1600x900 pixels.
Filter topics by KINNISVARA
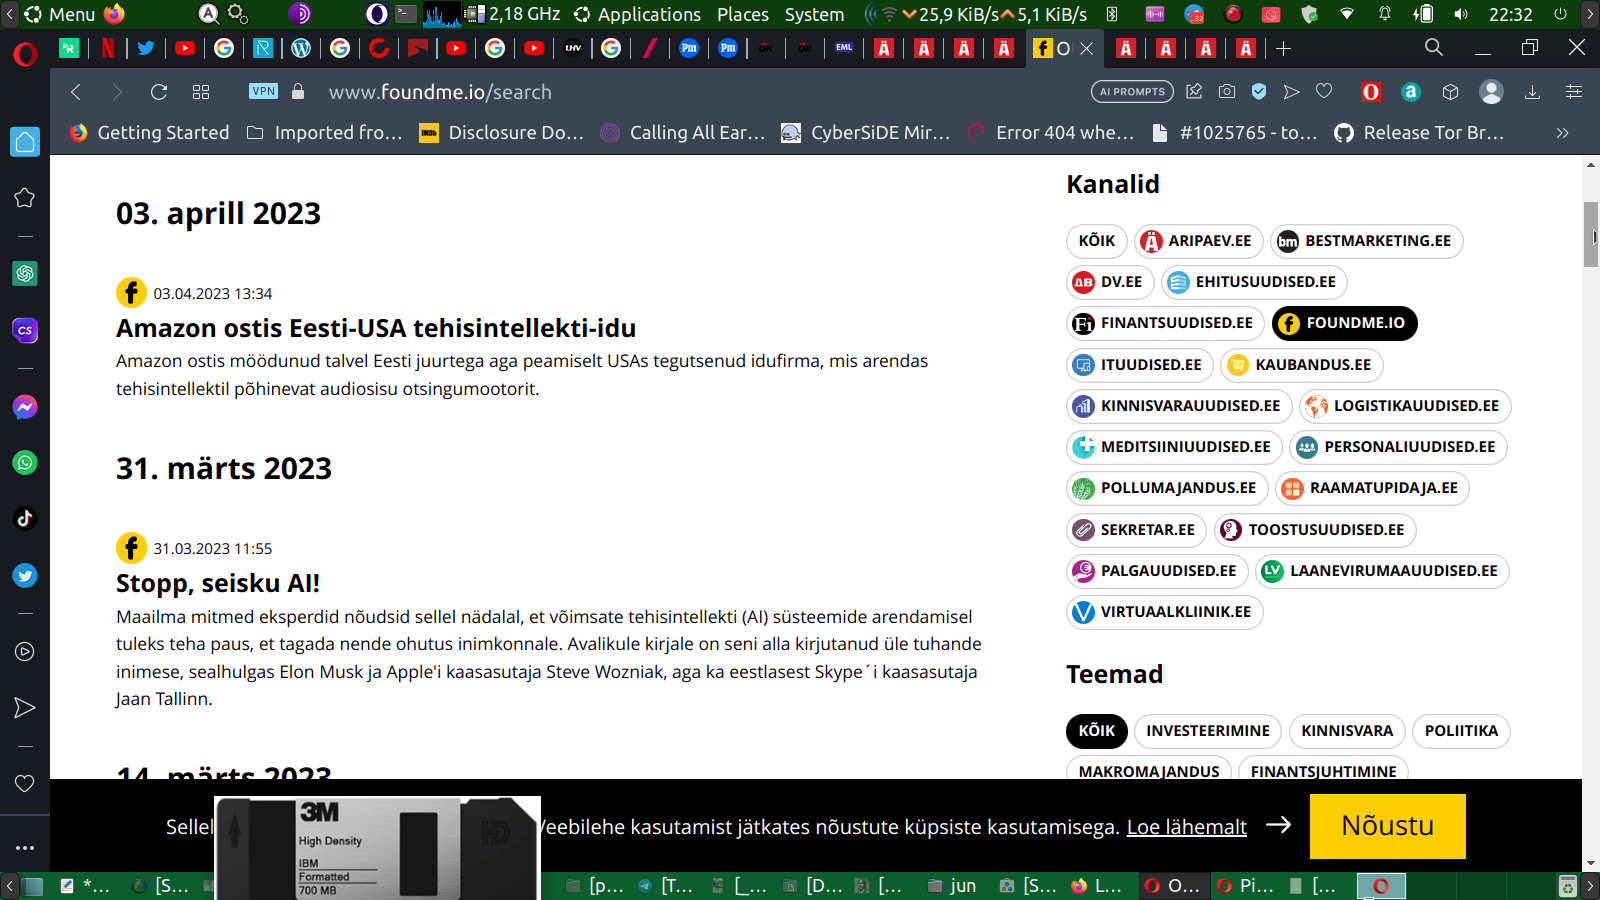pyautogui.click(x=1347, y=731)
